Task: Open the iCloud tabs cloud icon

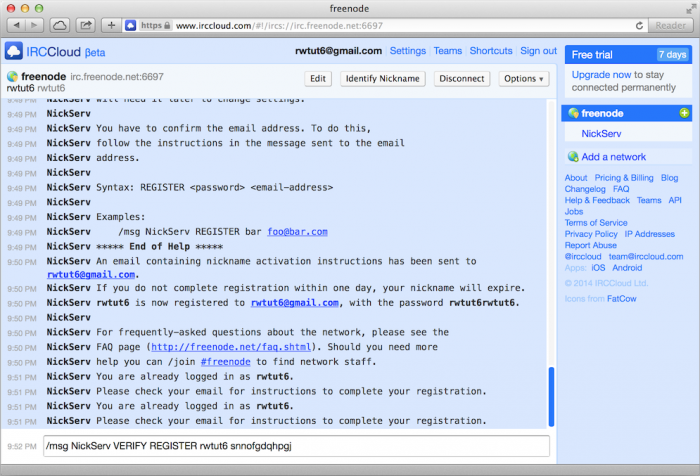Action: click(59, 25)
